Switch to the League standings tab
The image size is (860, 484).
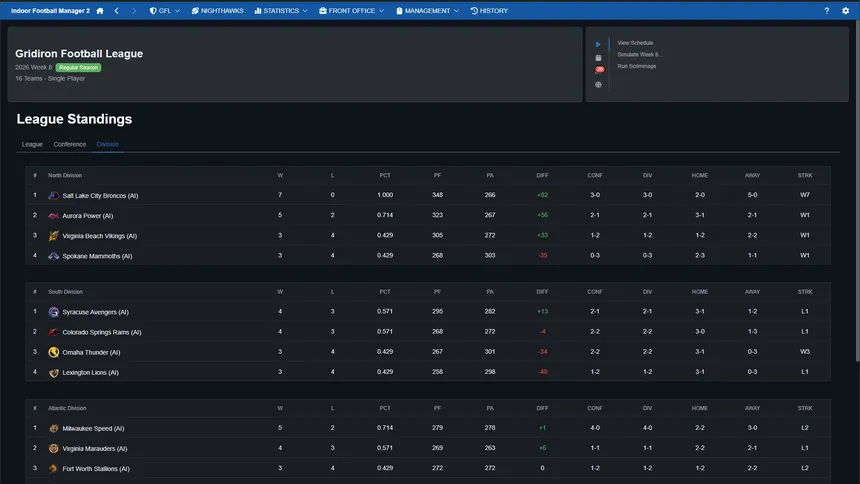pyautogui.click(x=32, y=144)
